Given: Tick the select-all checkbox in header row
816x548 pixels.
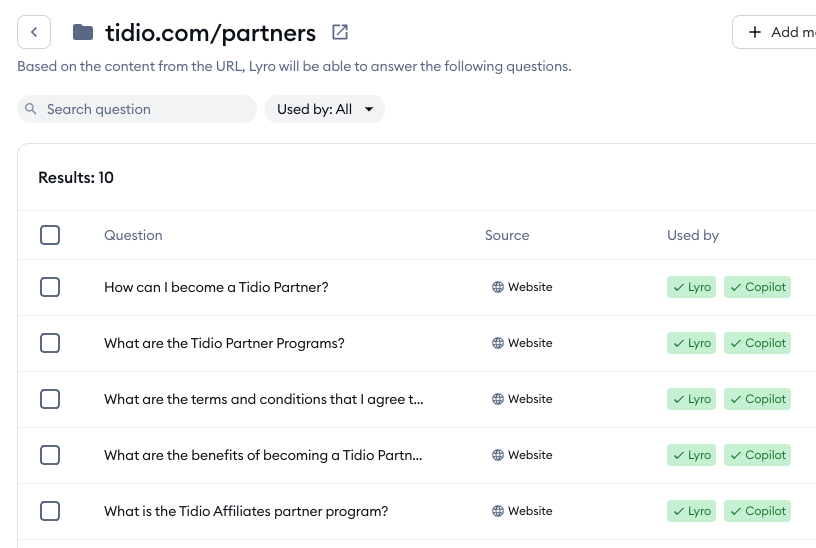Looking at the screenshot, I should (50, 235).
